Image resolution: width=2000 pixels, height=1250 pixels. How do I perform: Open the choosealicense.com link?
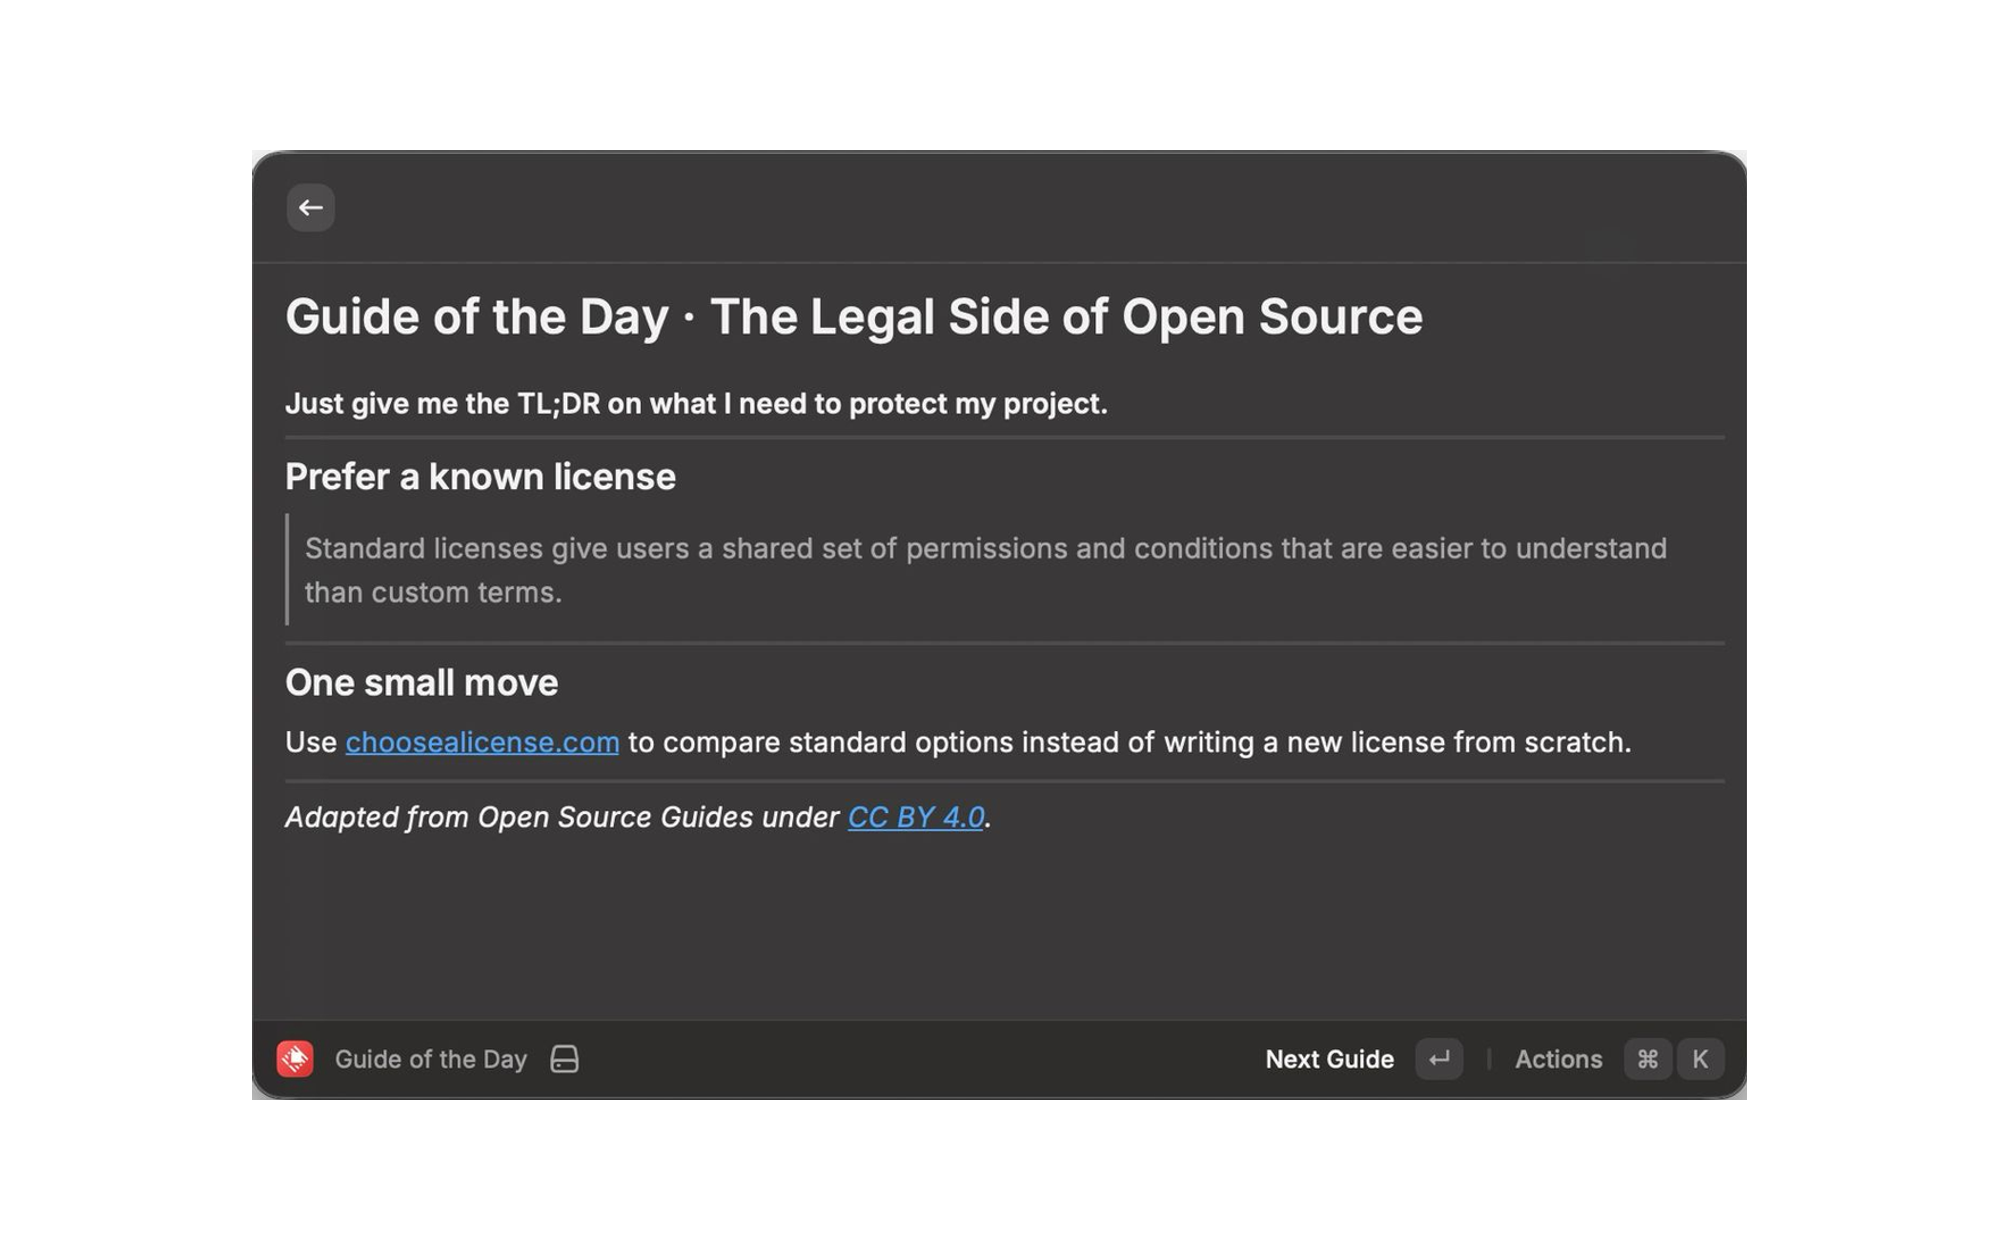pos(482,742)
